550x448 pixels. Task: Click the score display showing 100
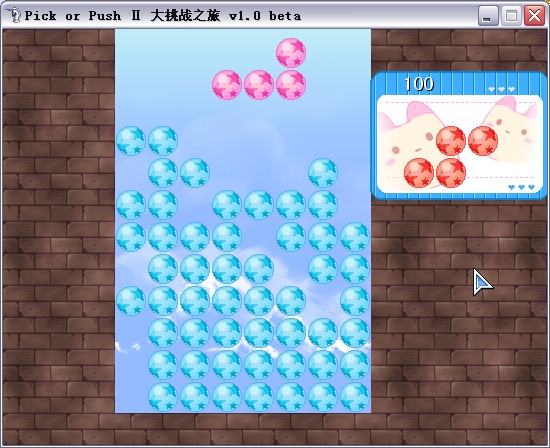click(x=419, y=84)
